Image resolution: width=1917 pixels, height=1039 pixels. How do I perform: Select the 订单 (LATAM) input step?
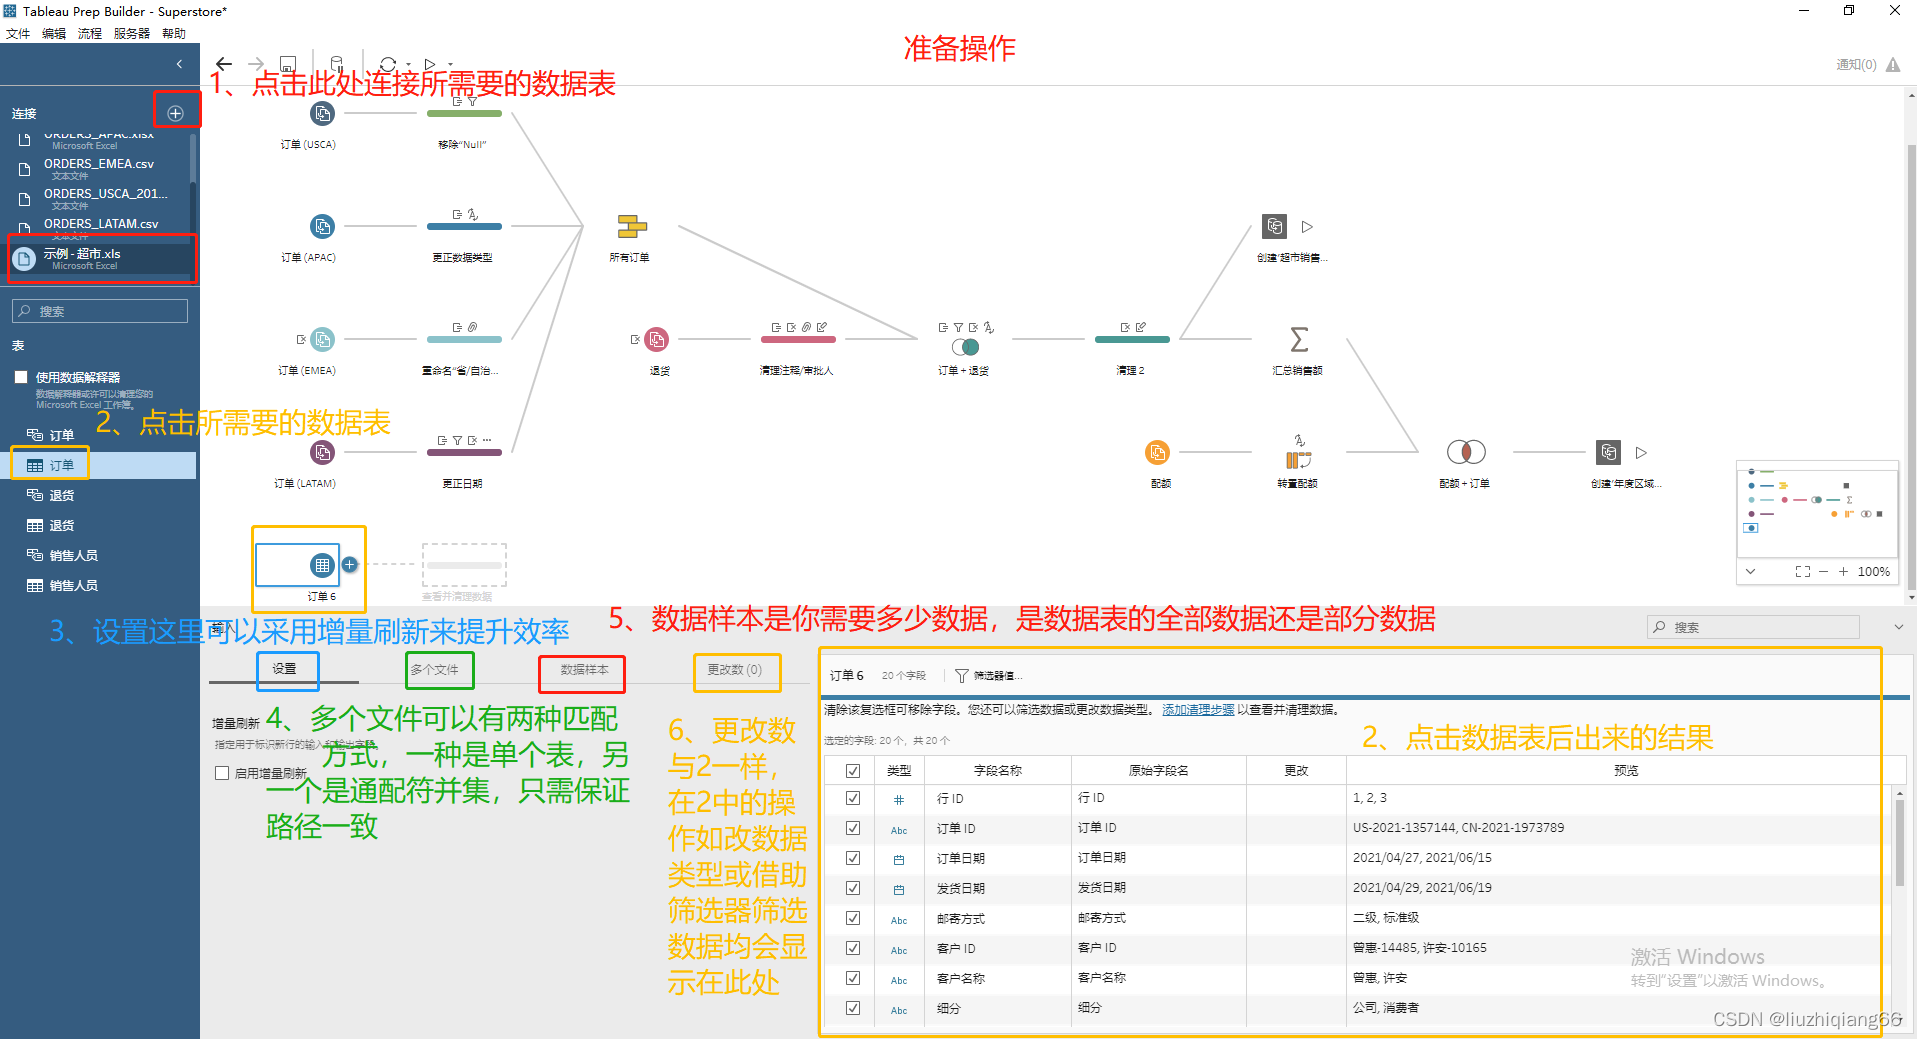point(322,453)
